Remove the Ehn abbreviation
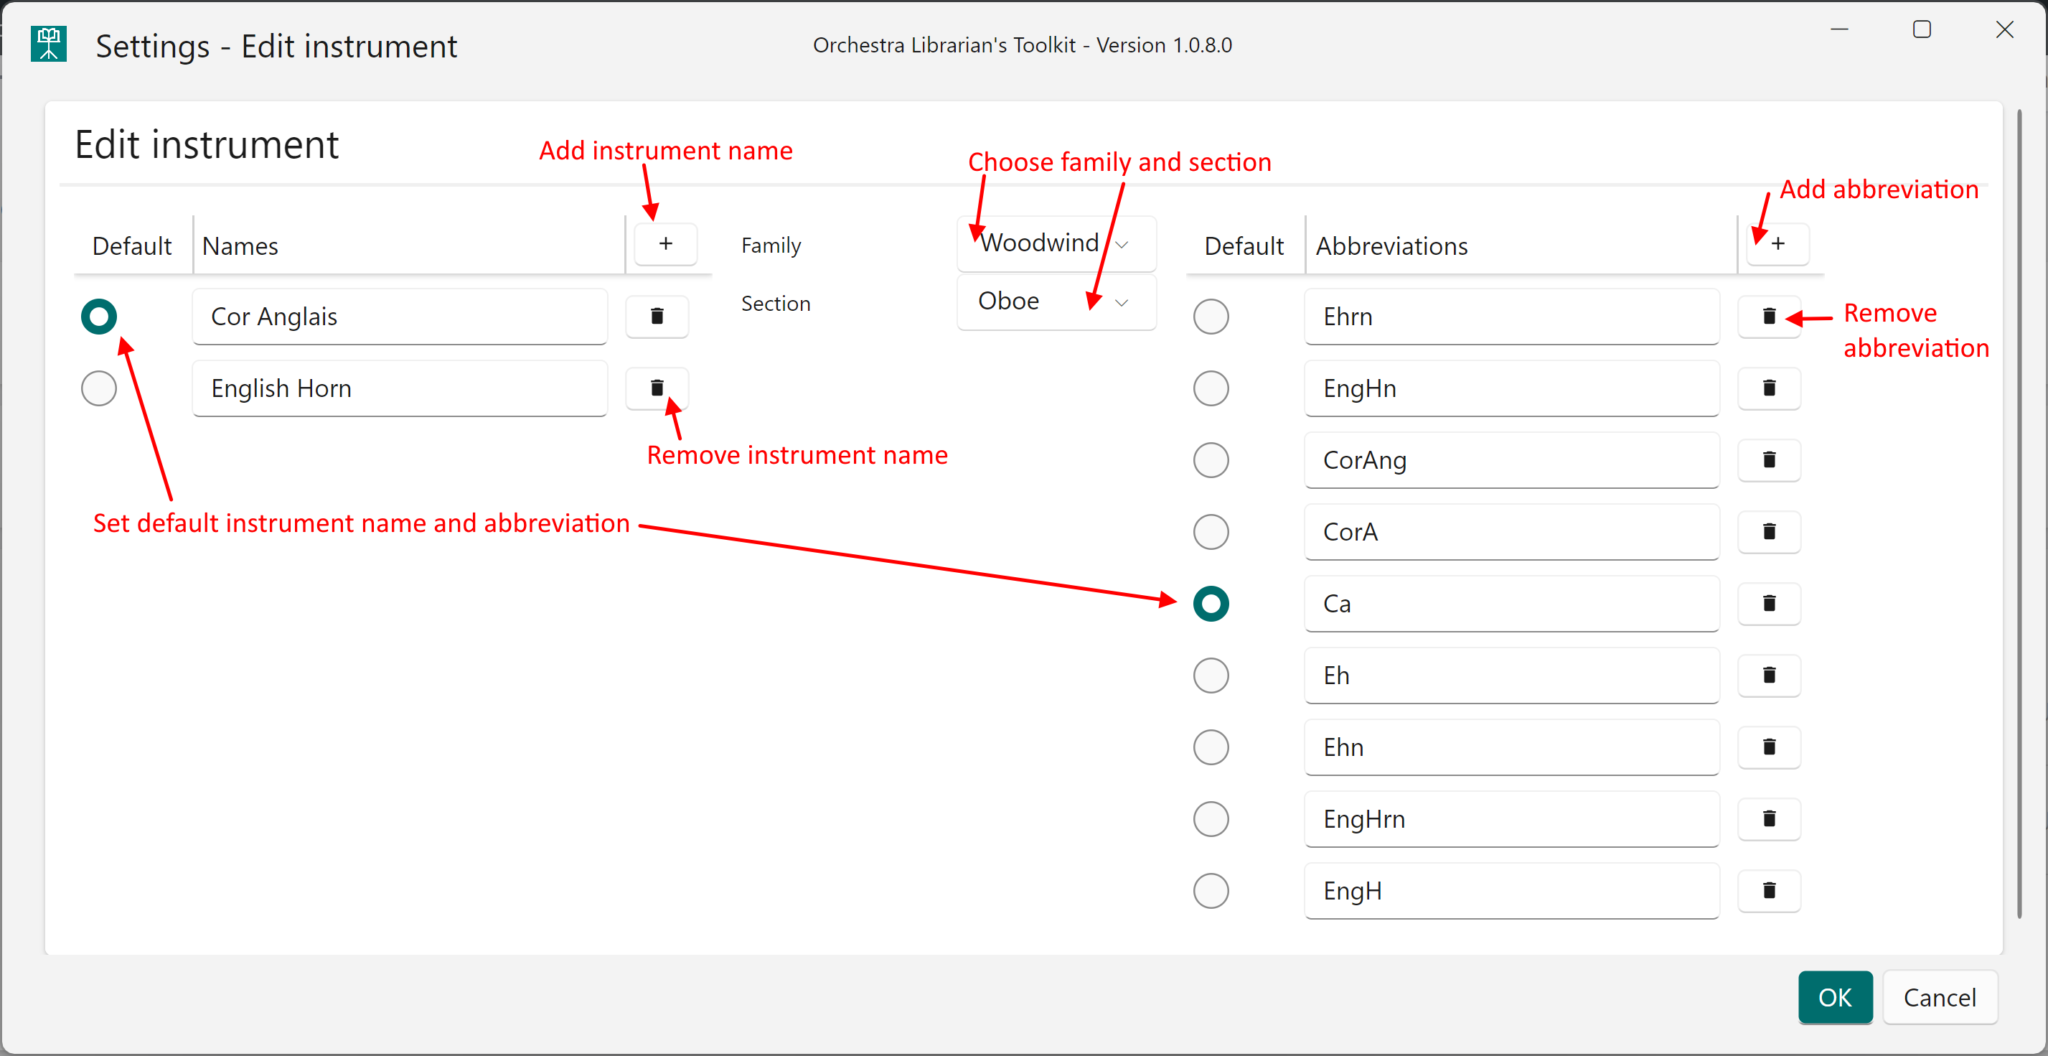The image size is (2048, 1056). (1769, 747)
